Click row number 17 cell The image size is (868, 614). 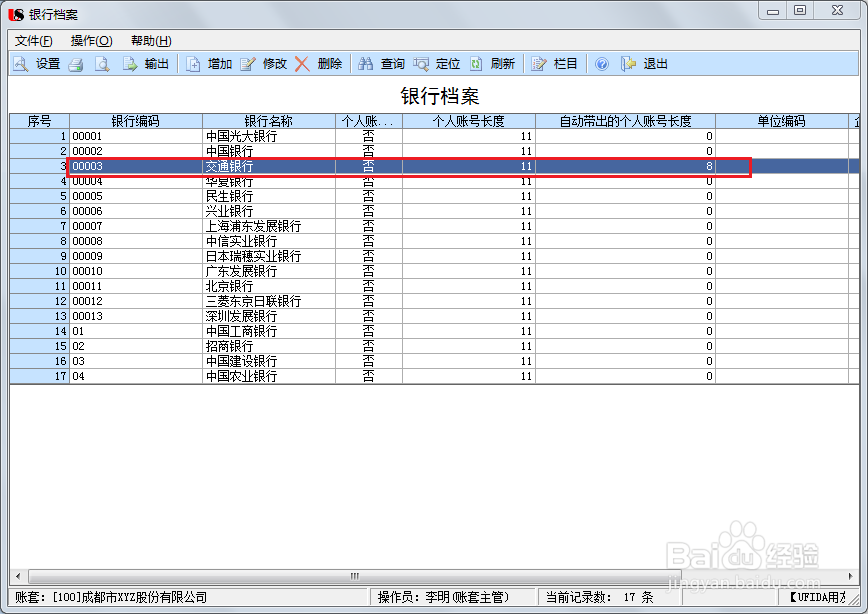[39, 375]
